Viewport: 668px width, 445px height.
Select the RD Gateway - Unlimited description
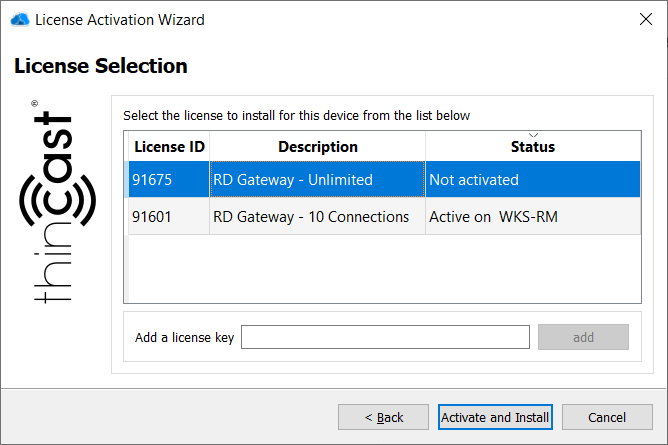[318, 179]
